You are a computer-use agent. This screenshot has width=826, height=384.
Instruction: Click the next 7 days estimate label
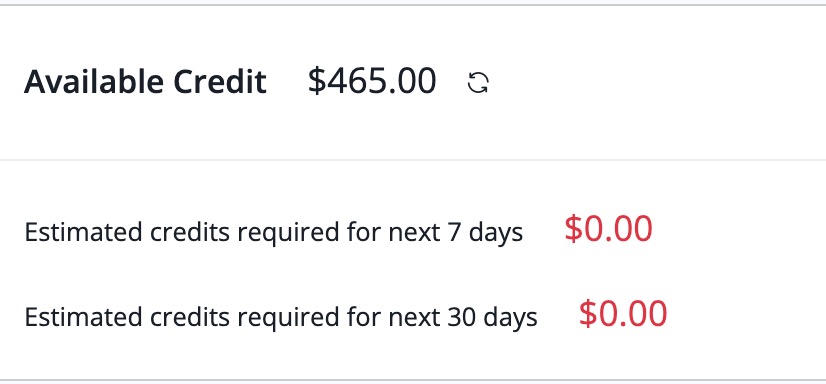click(x=273, y=232)
